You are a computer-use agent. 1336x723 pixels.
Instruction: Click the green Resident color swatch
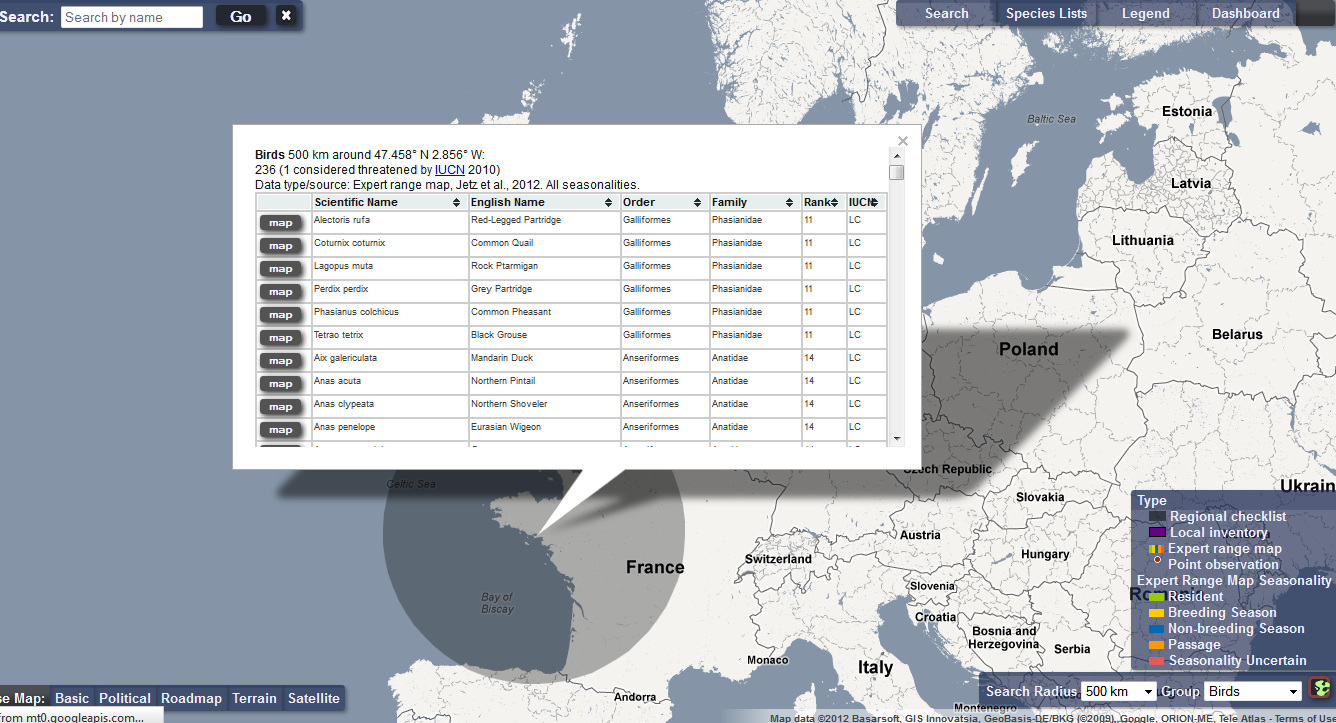(1158, 596)
